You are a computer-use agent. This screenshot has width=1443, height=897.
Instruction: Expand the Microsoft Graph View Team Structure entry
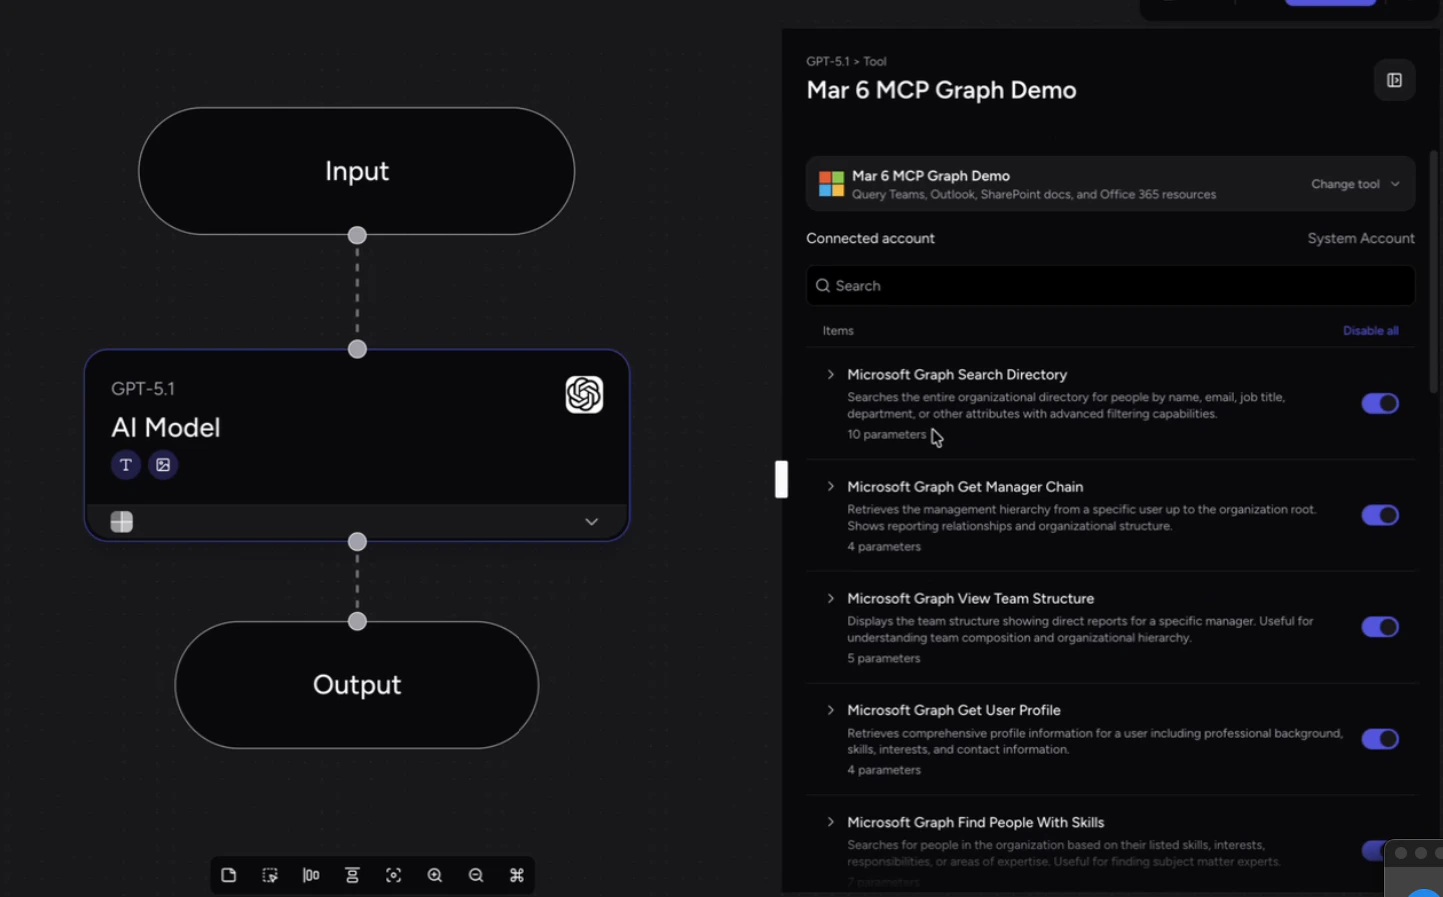click(830, 598)
